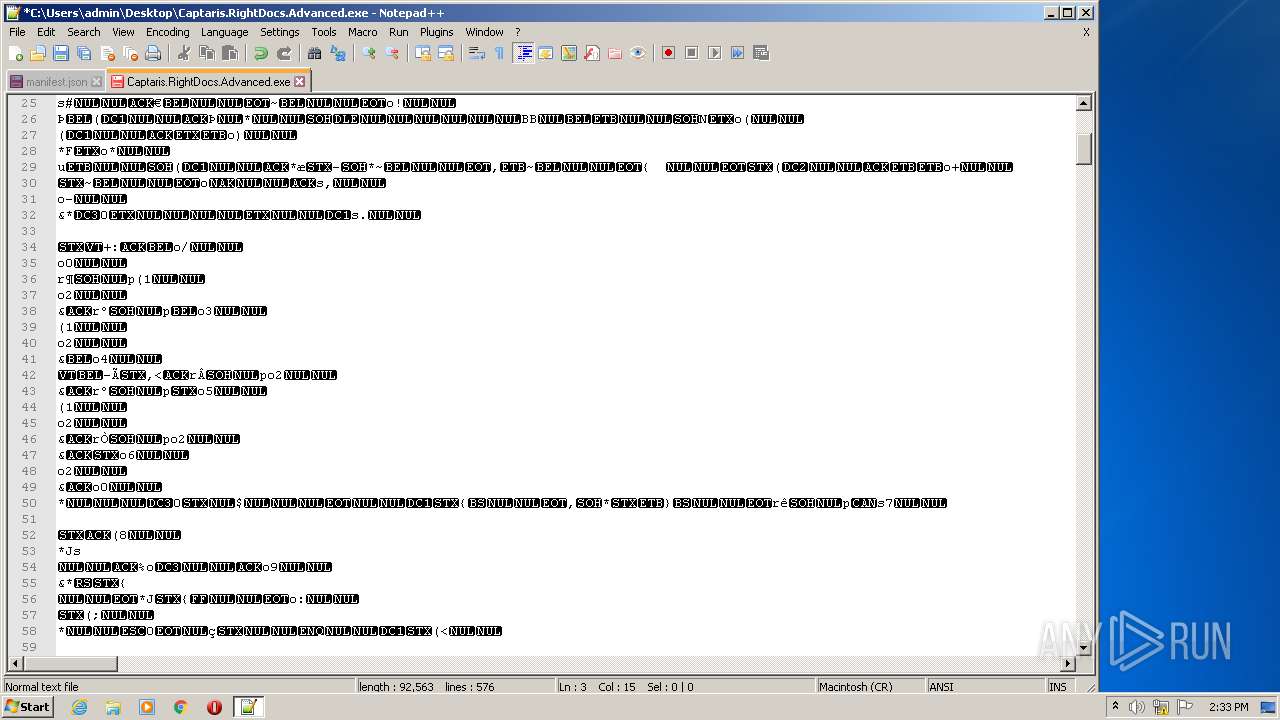Cut selection with the scissors icon

click(x=183, y=53)
